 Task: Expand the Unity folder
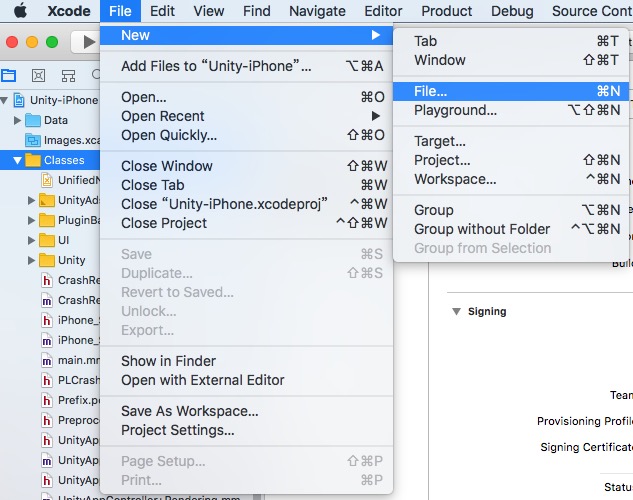pos(31,260)
